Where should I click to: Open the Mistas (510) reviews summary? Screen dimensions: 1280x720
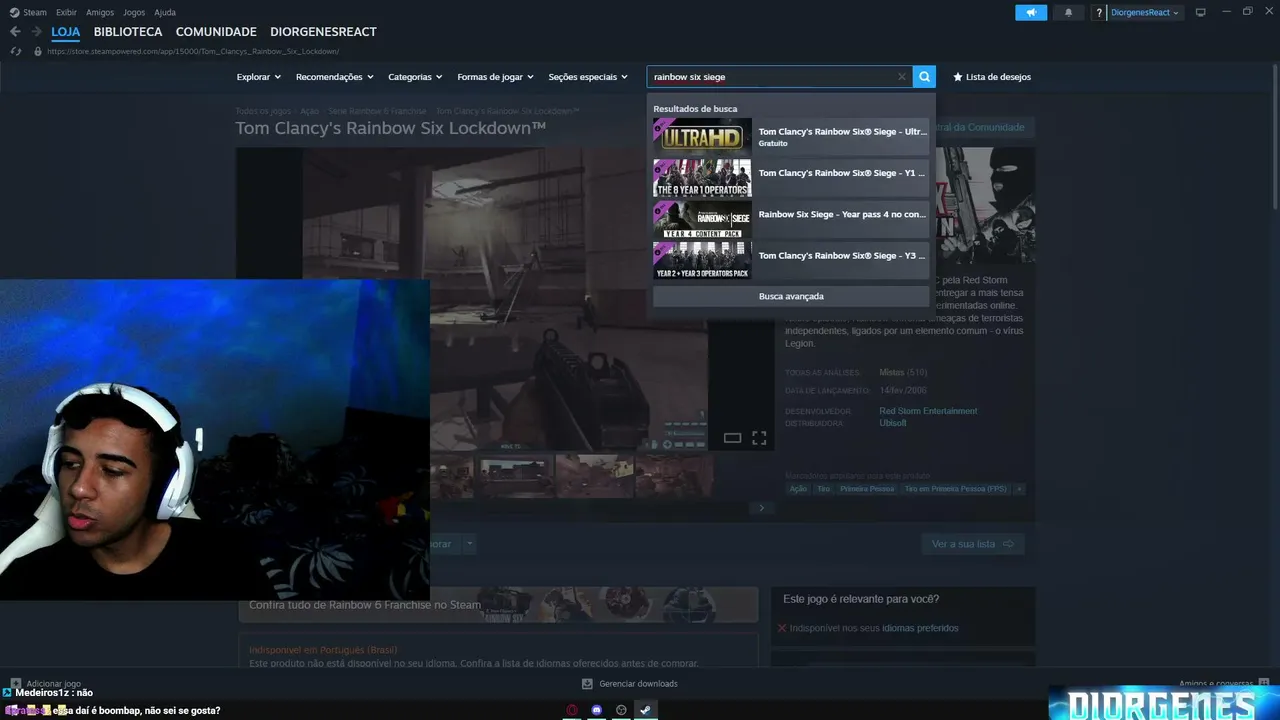[x=903, y=373]
